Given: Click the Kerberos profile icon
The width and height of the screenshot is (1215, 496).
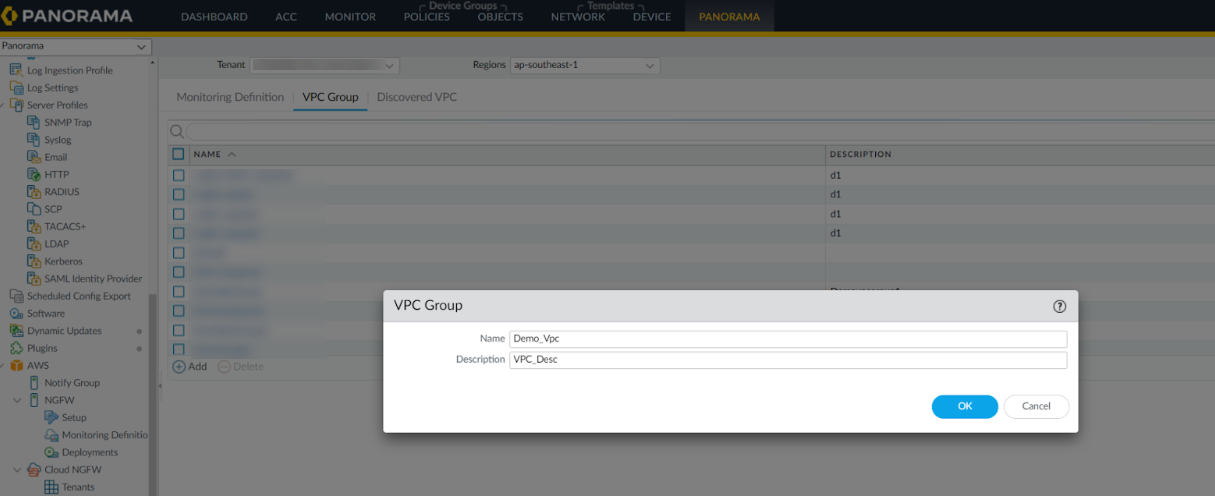Looking at the screenshot, I should 34,261.
